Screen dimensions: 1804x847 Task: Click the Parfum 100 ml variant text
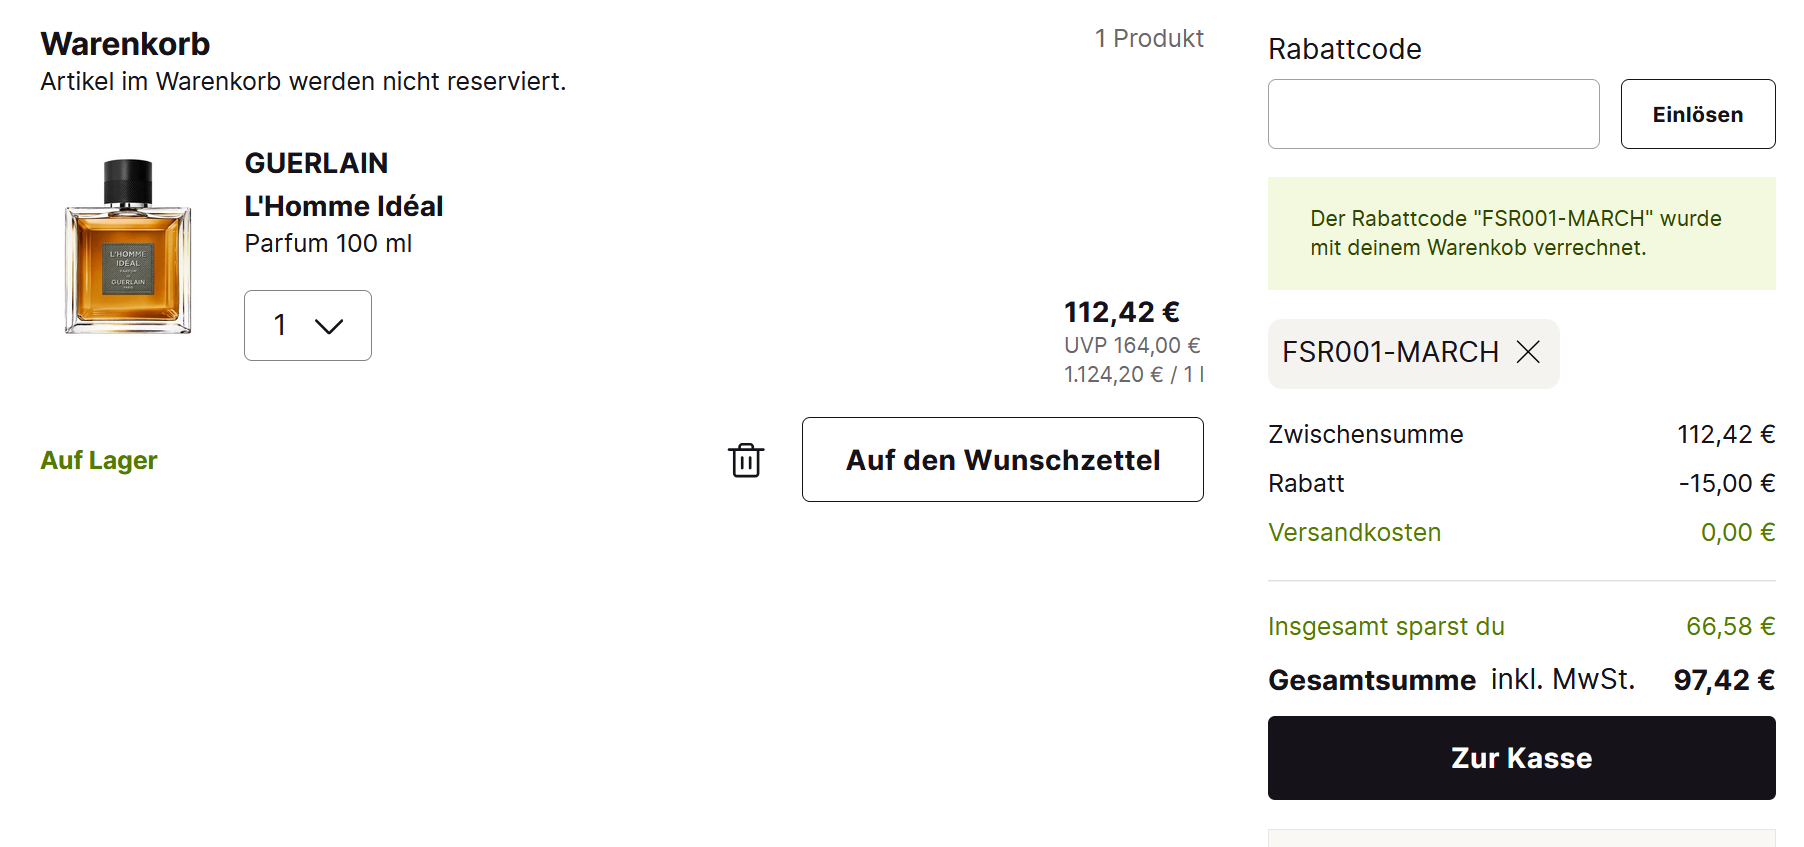point(328,243)
